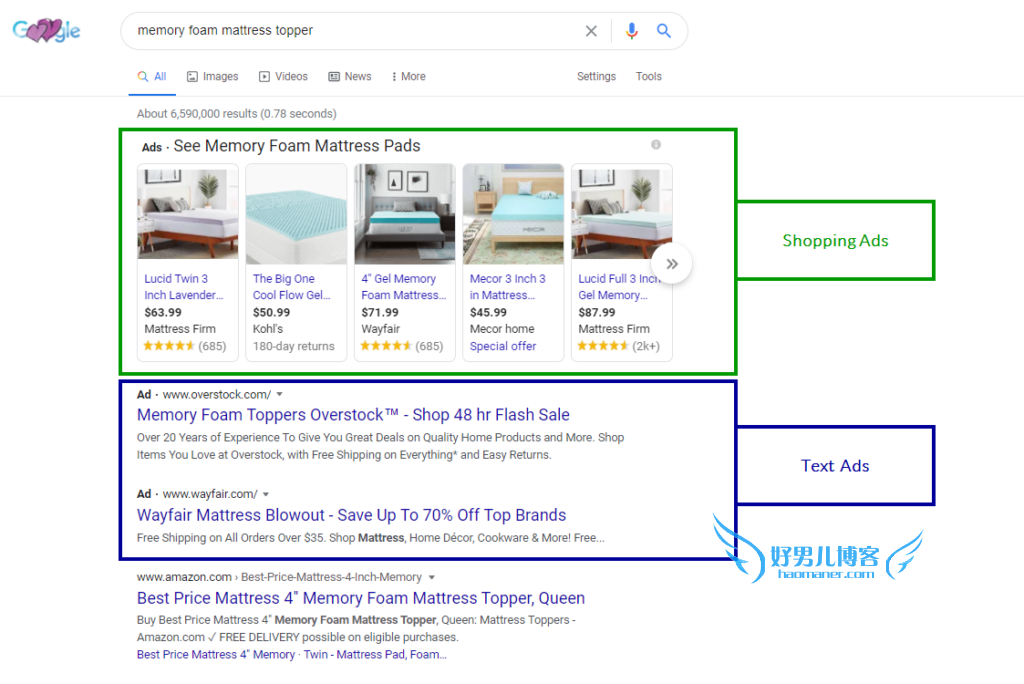The height and width of the screenshot is (684, 1024).
Task: Expand the wayfair.com ad dropdown arrow
Action: (x=266, y=494)
